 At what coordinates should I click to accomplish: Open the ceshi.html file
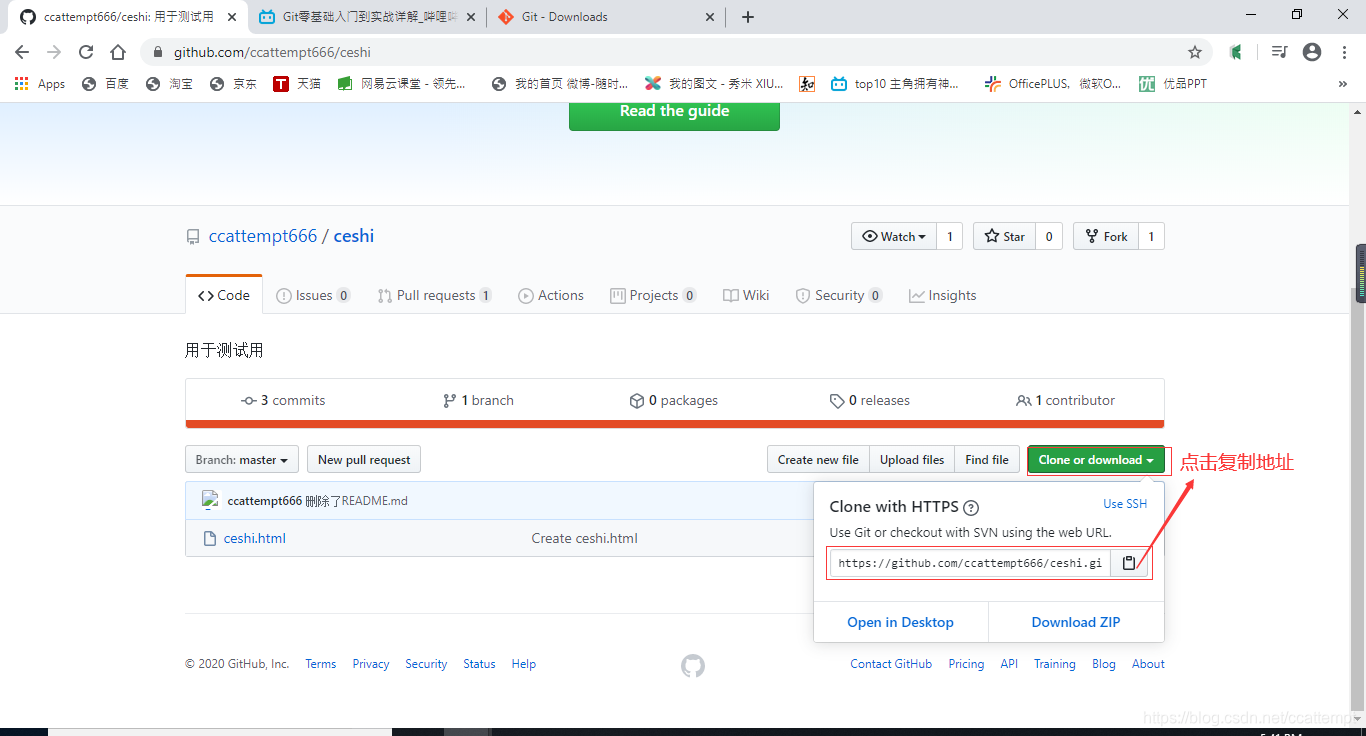tap(255, 538)
